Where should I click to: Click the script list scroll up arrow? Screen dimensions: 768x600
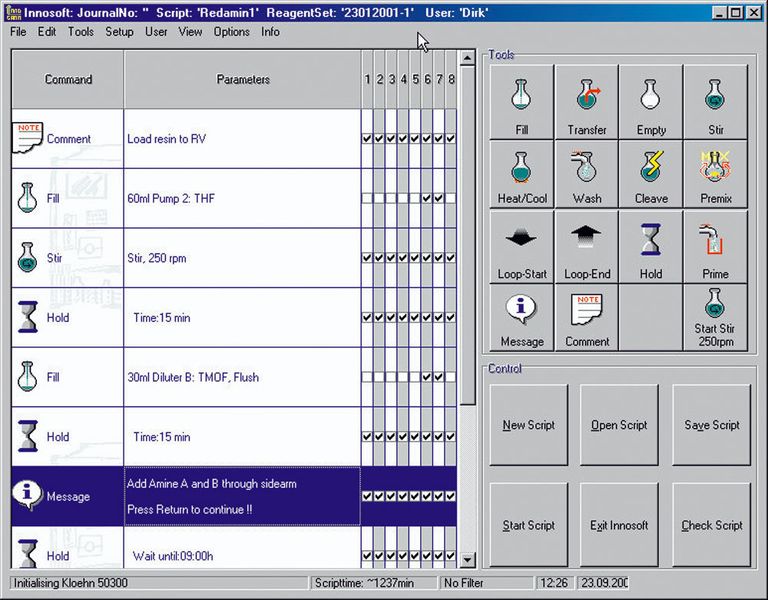pyautogui.click(x=467, y=58)
